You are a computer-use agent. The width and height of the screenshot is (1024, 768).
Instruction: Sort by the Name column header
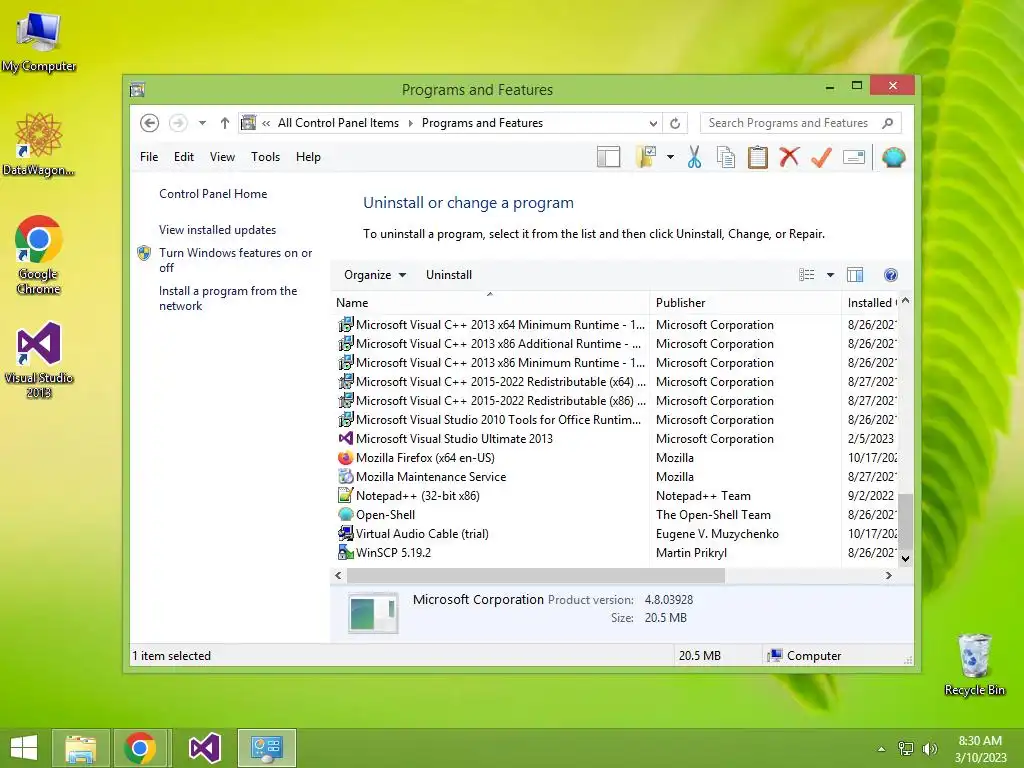490,303
